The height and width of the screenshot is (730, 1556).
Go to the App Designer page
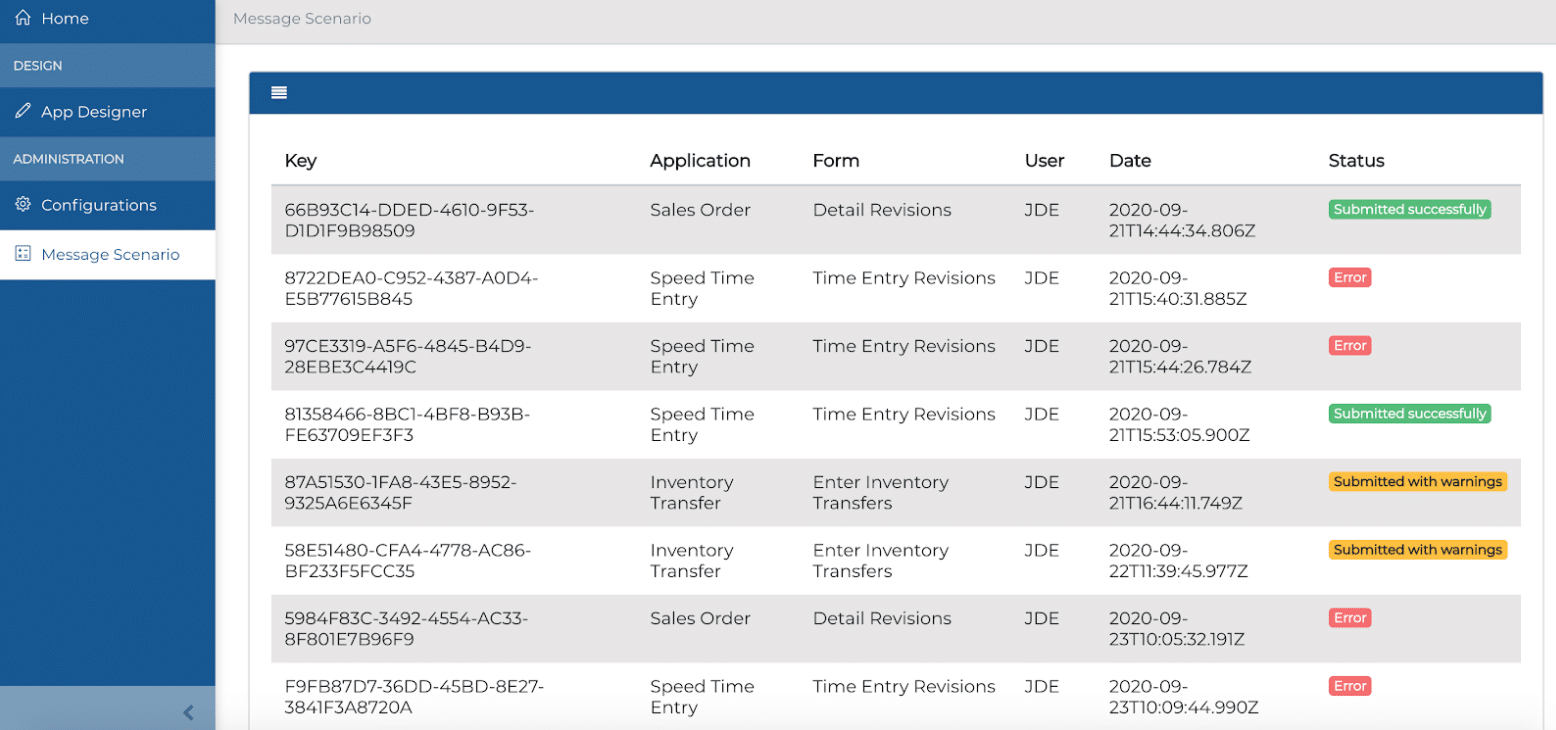click(x=94, y=112)
